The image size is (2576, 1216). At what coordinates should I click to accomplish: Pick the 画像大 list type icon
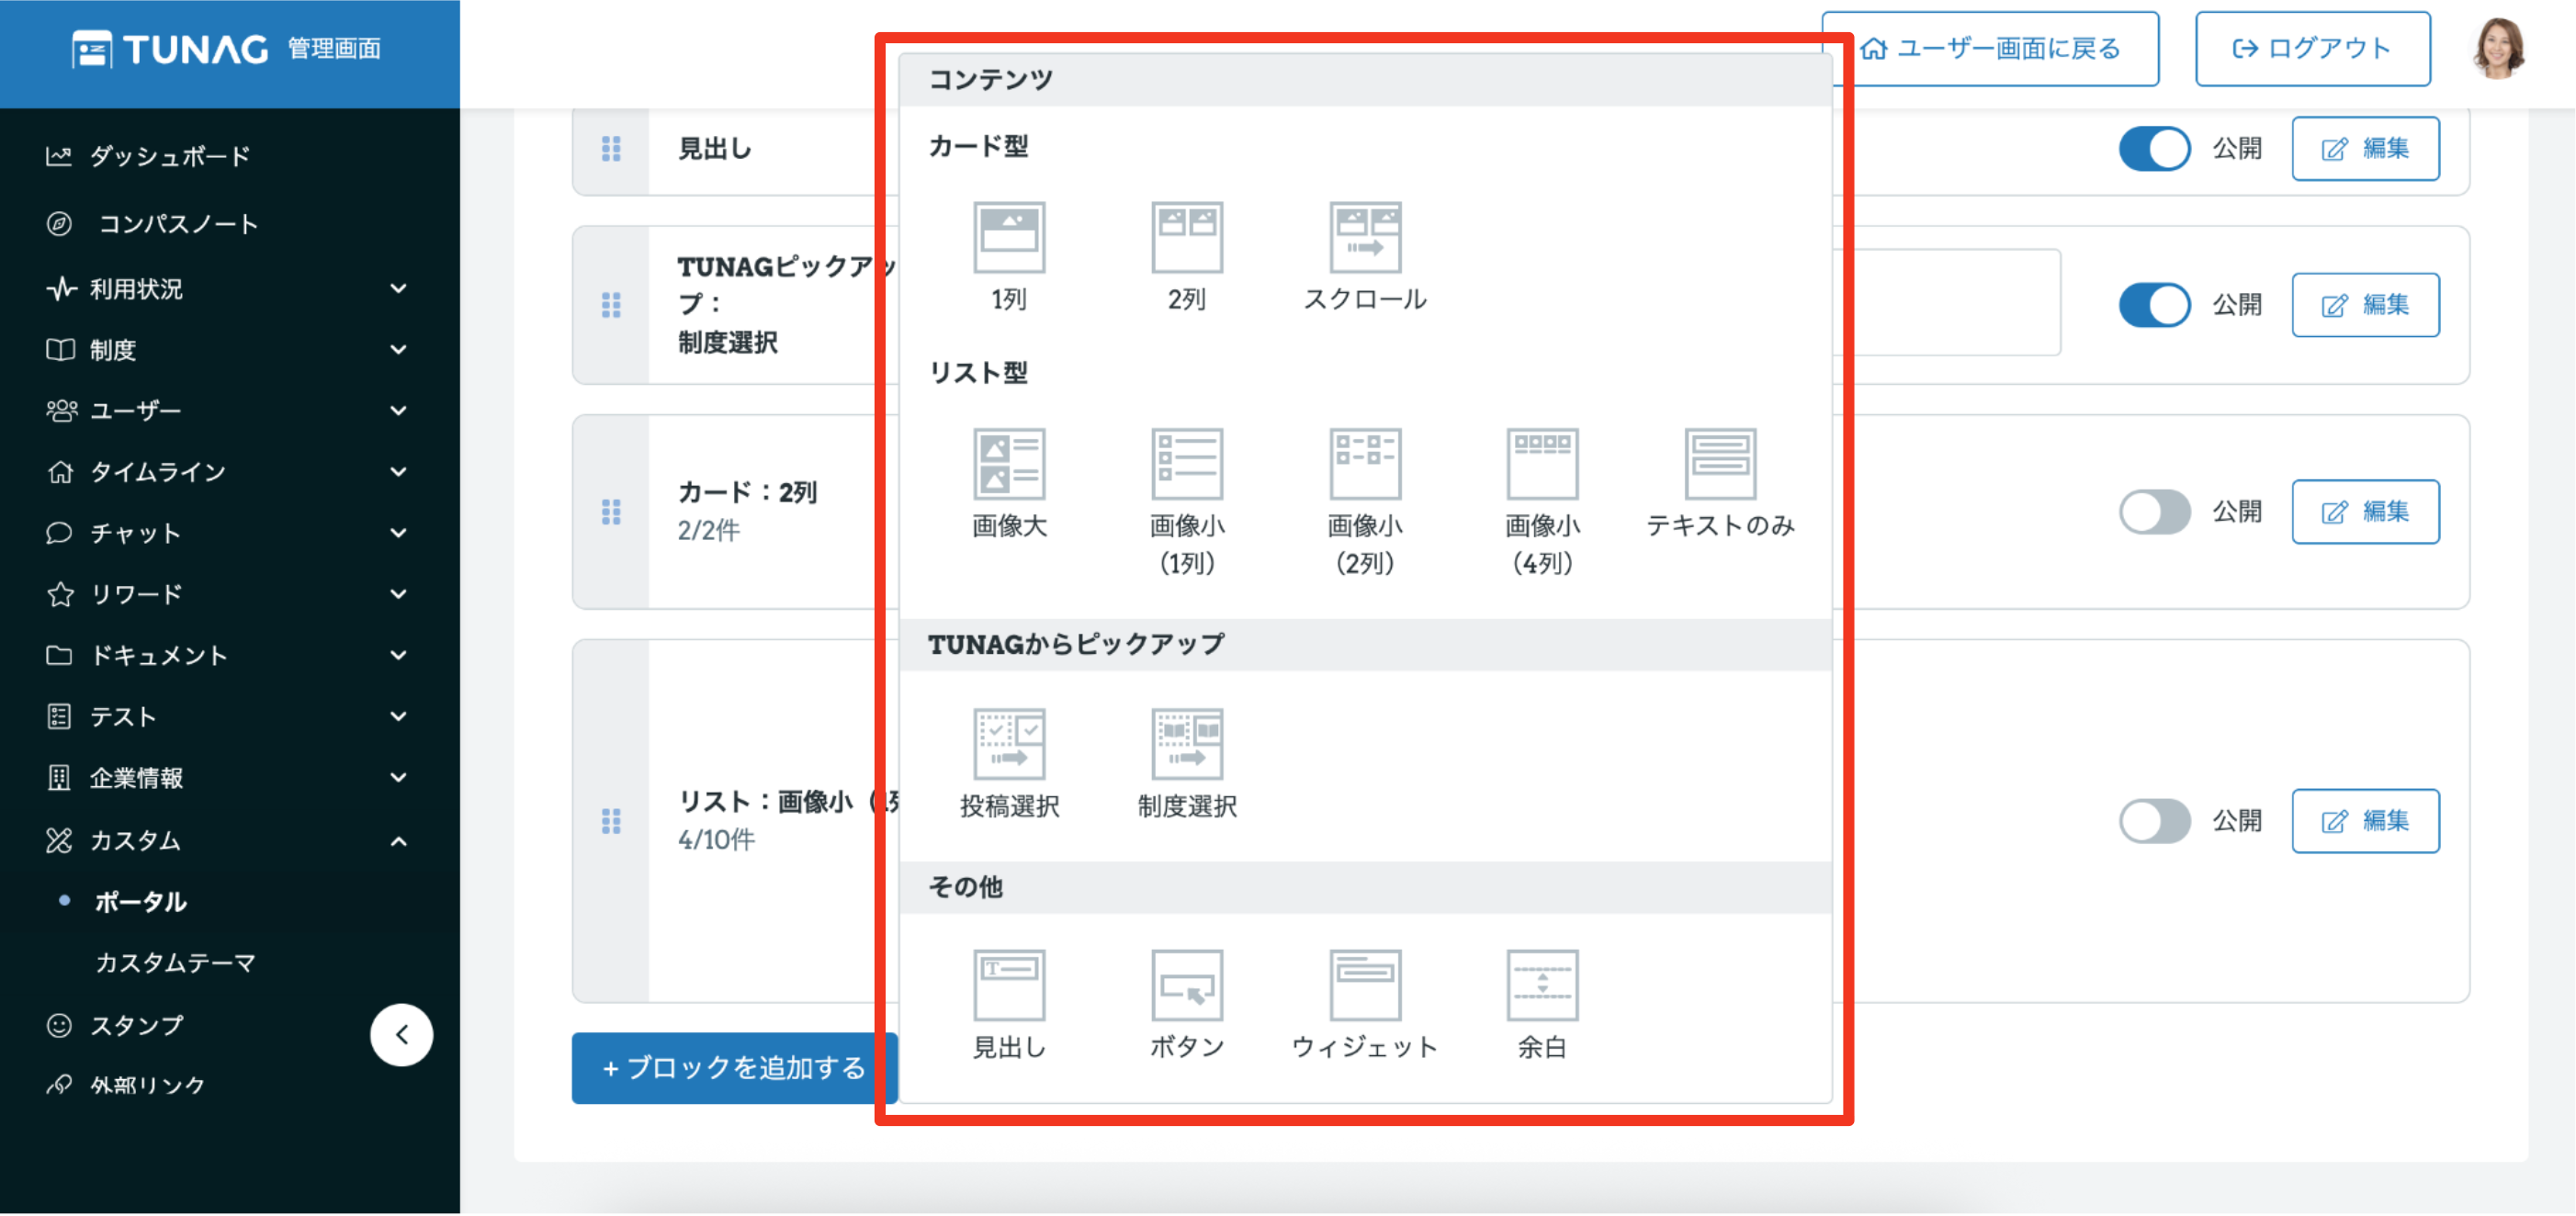coord(1008,464)
